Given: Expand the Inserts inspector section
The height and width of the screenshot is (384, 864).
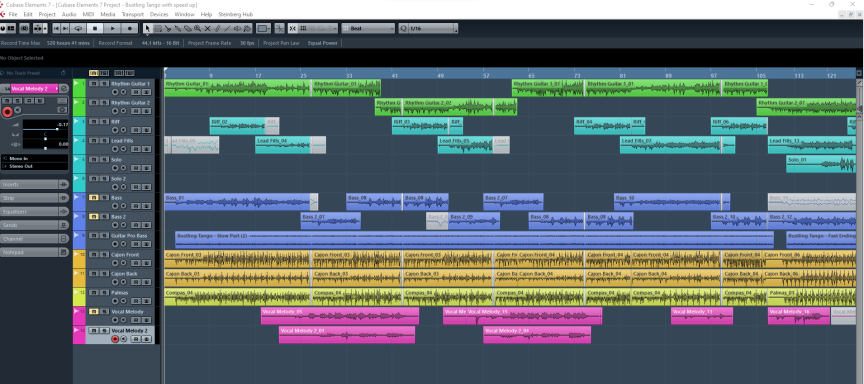Looking at the screenshot, I should click(x=34, y=185).
